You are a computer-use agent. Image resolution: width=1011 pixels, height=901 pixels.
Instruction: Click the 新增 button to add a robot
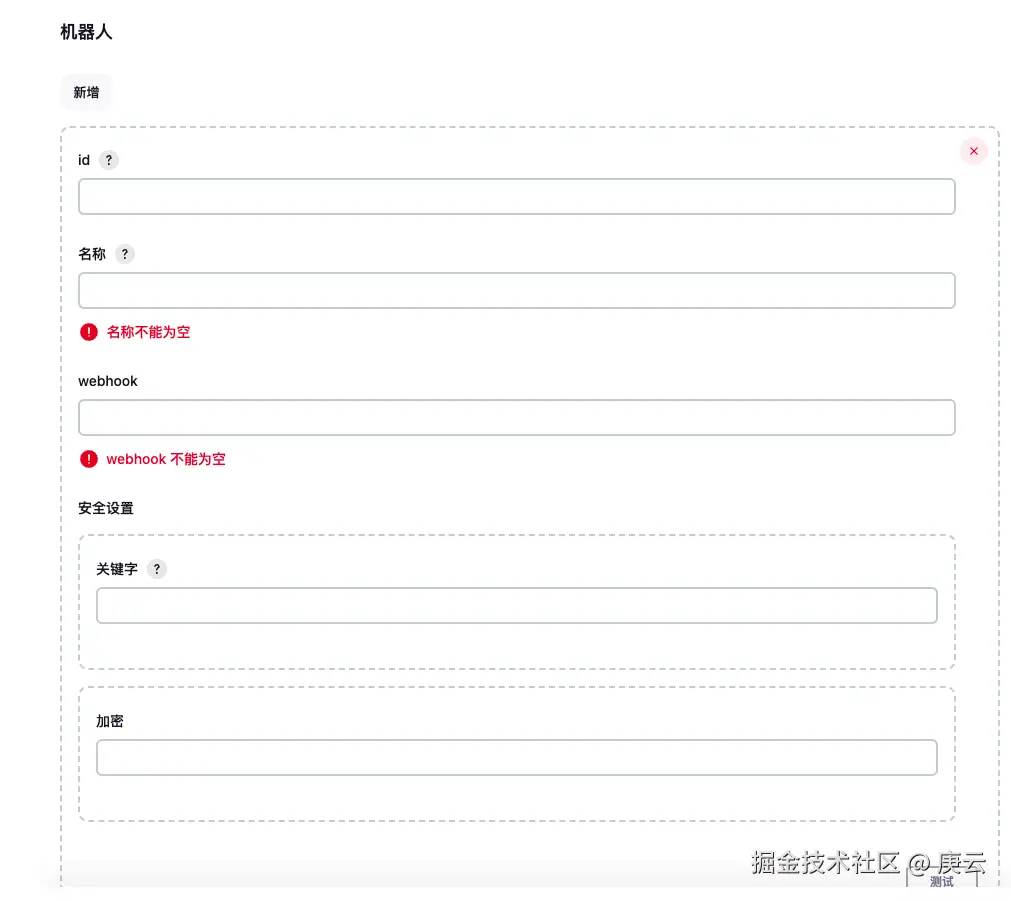click(86, 93)
